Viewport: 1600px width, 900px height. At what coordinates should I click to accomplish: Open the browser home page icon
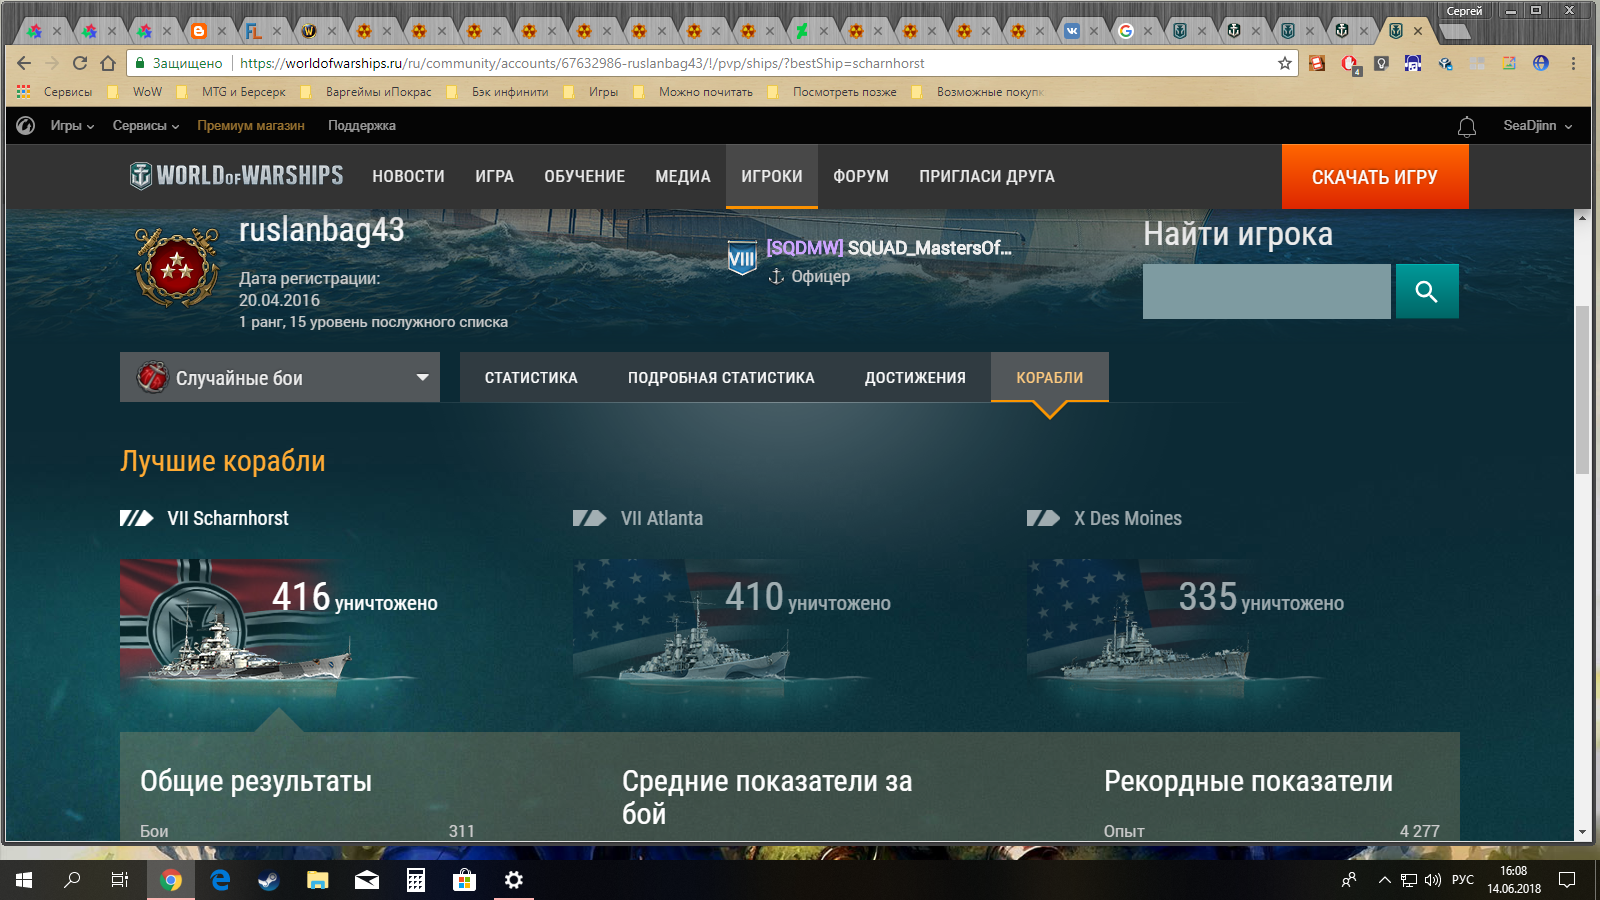click(x=108, y=63)
